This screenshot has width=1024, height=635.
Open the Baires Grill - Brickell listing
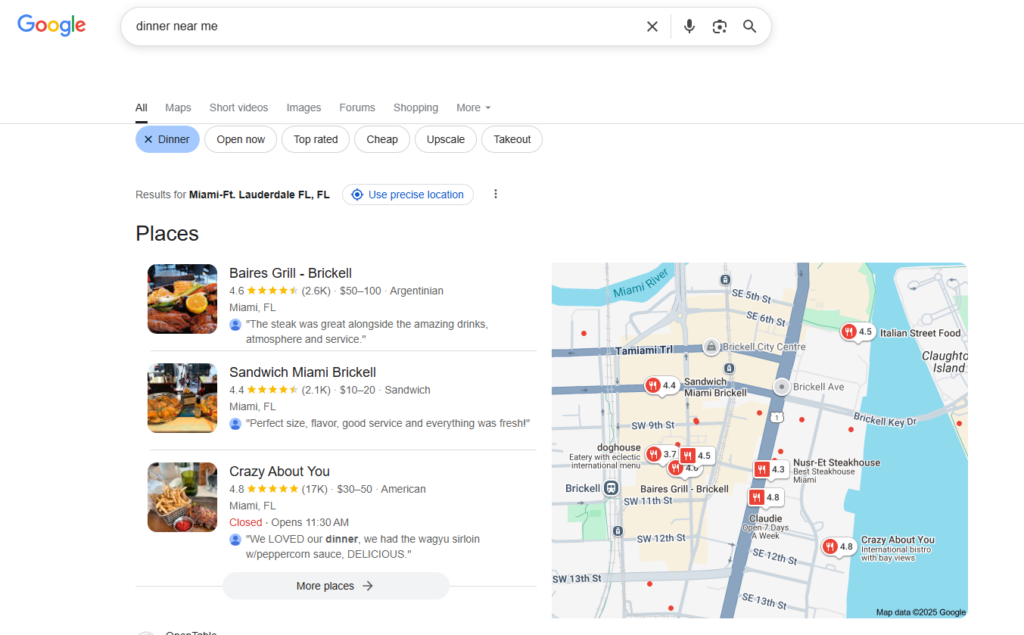click(290, 273)
